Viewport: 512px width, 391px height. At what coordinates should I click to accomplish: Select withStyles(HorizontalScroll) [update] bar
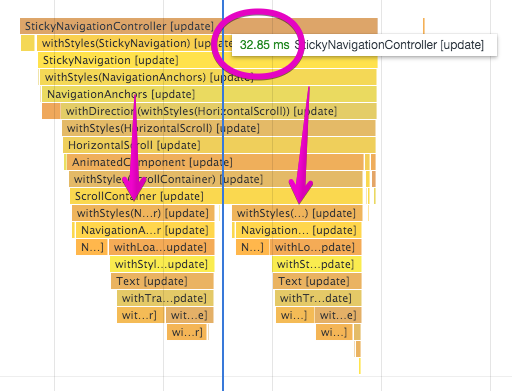point(219,128)
